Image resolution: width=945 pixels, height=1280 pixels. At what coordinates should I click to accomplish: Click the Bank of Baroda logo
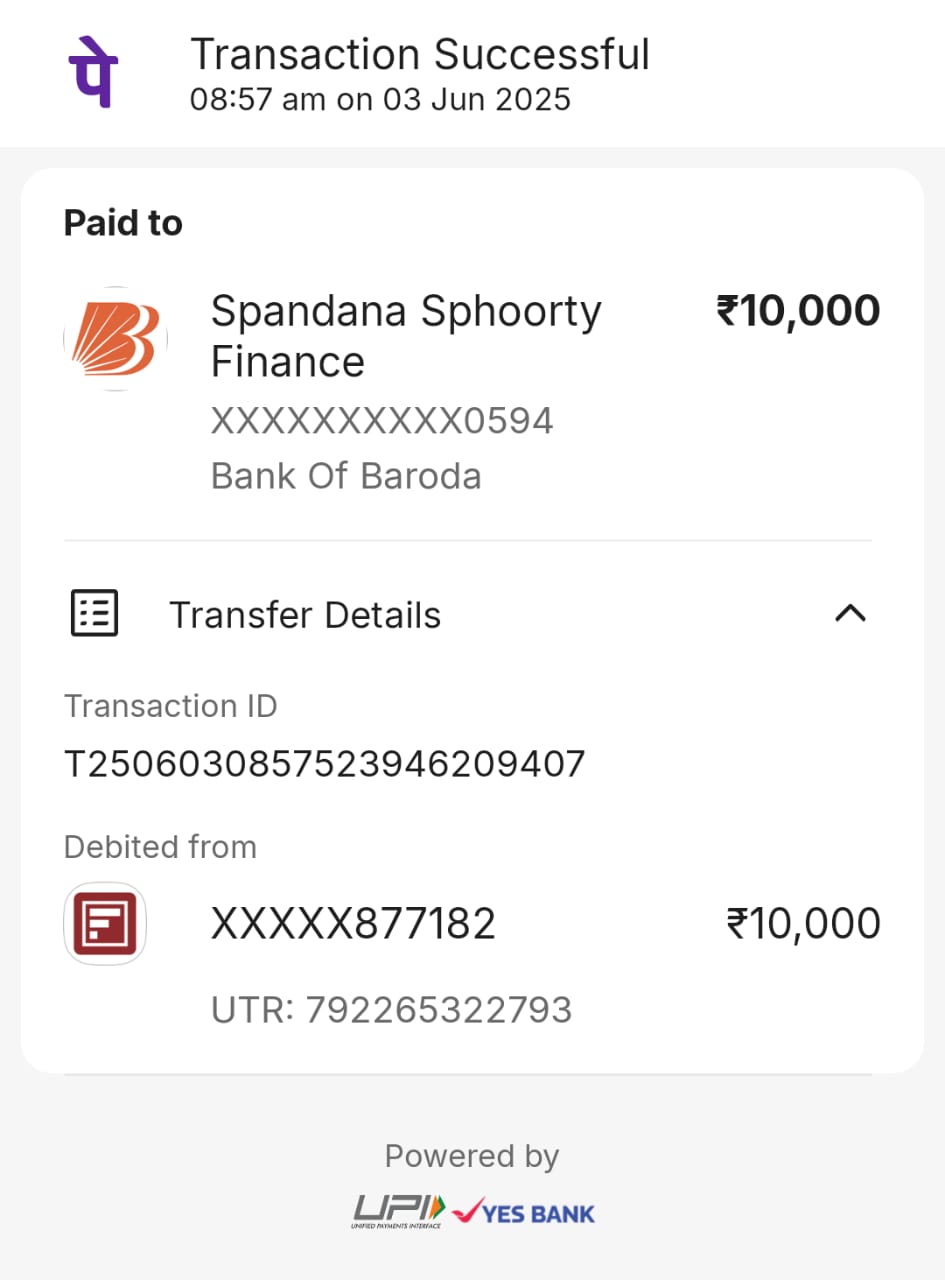point(115,339)
